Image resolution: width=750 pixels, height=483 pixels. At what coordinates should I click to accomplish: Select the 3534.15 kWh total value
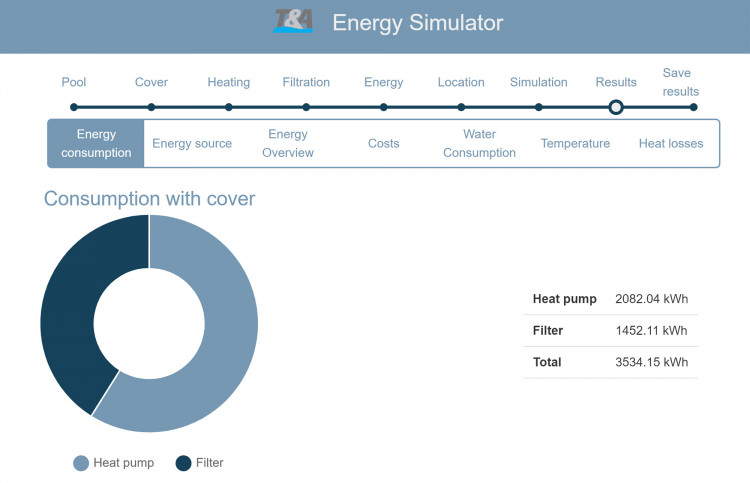click(x=651, y=362)
